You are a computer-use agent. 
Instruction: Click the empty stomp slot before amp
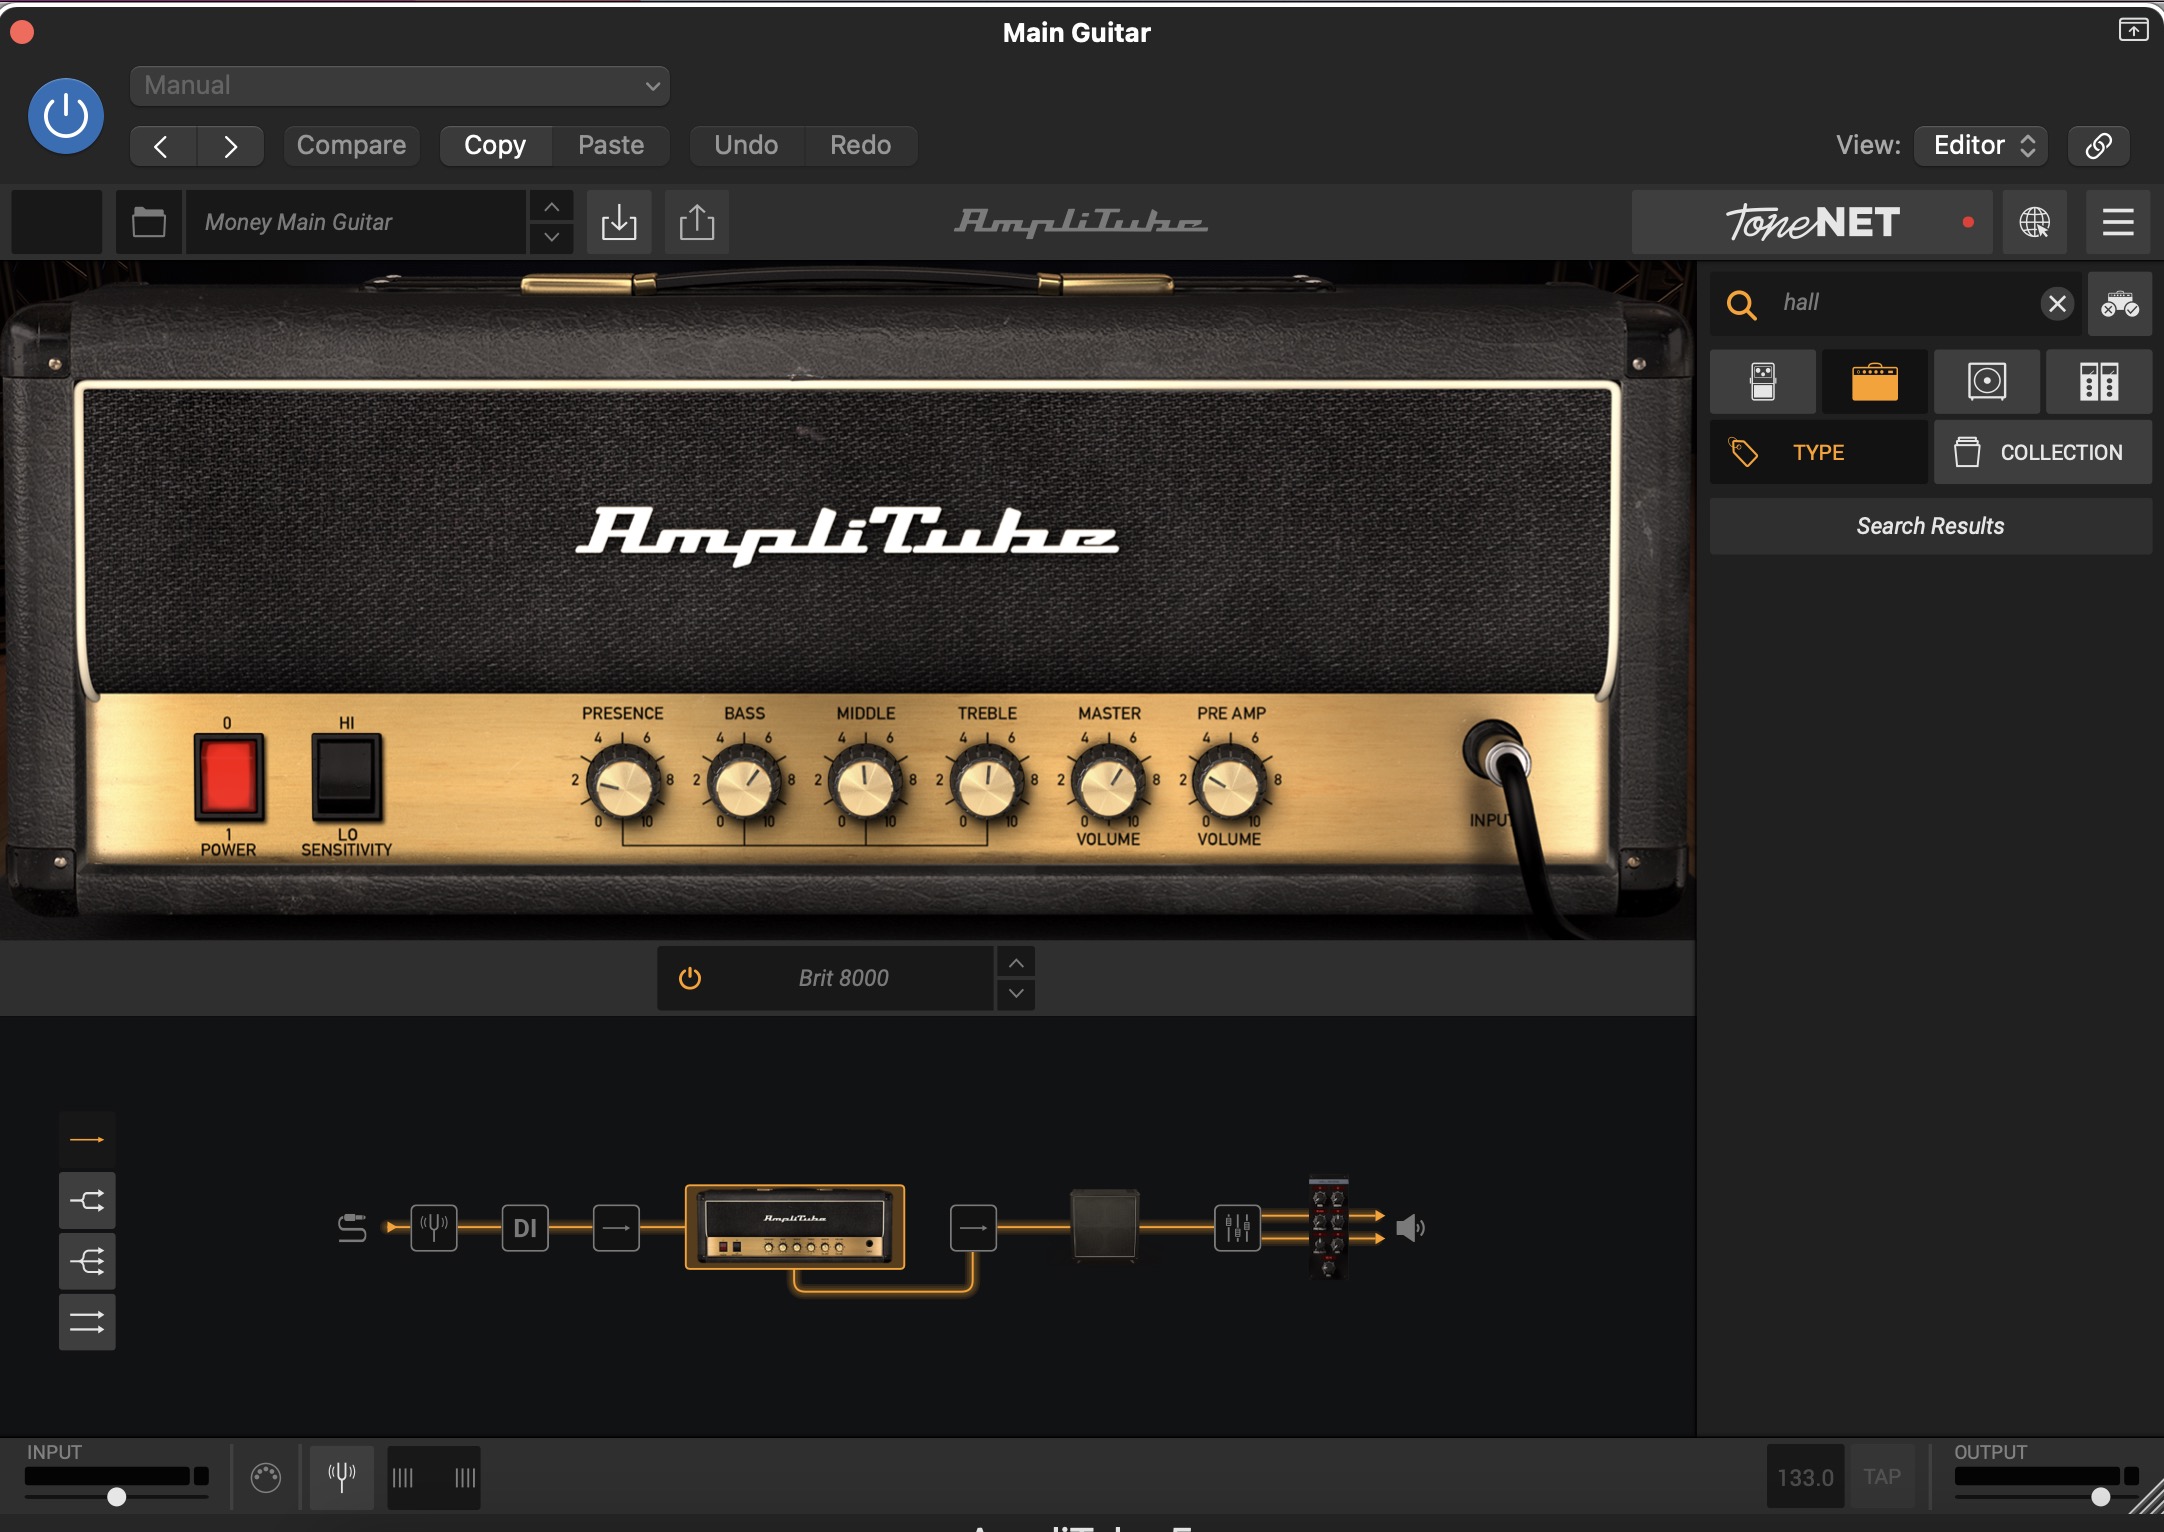(616, 1228)
